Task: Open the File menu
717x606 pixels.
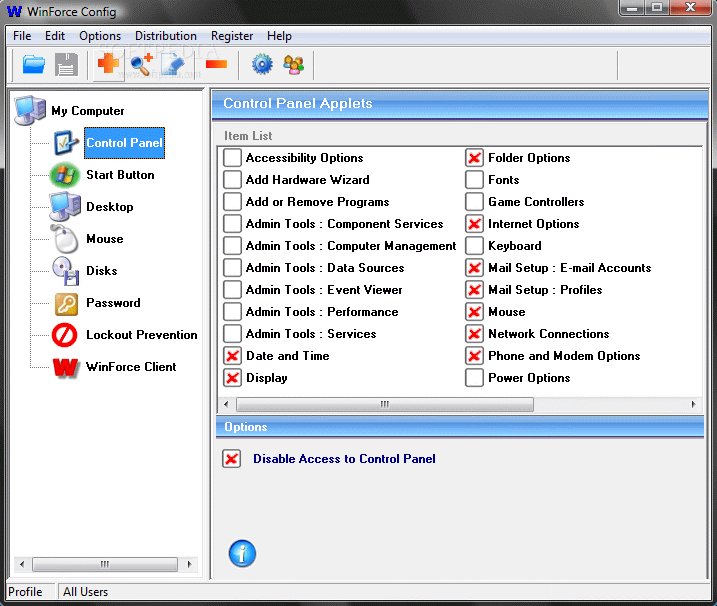Action: [22, 36]
